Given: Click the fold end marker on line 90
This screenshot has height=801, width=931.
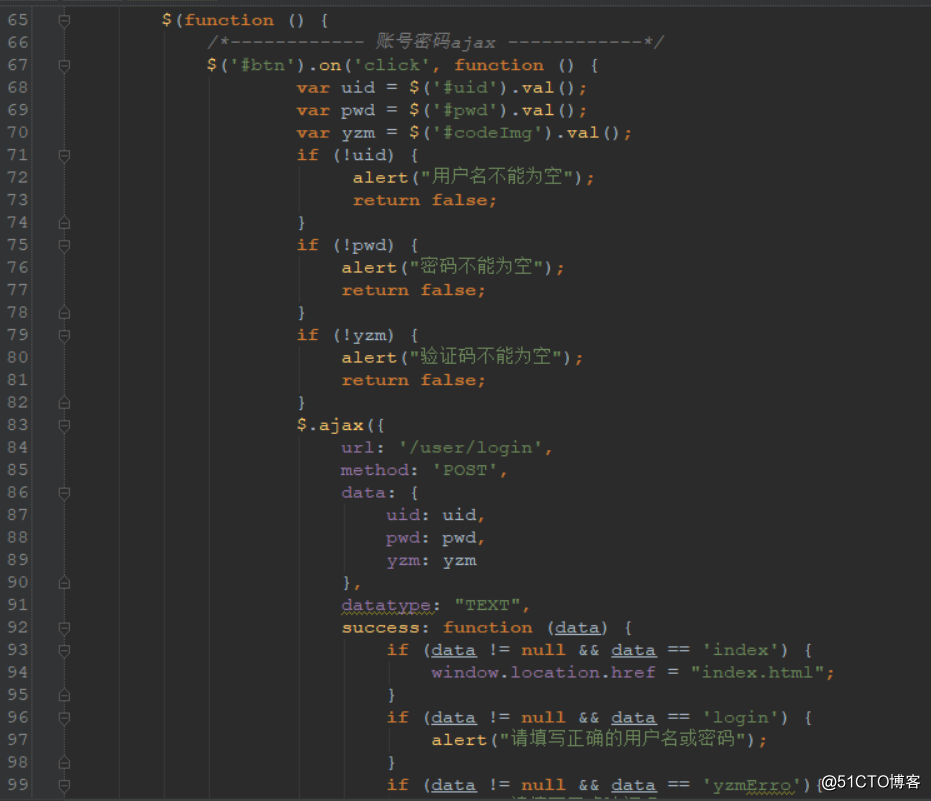Looking at the screenshot, I should (x=64, y=584).
